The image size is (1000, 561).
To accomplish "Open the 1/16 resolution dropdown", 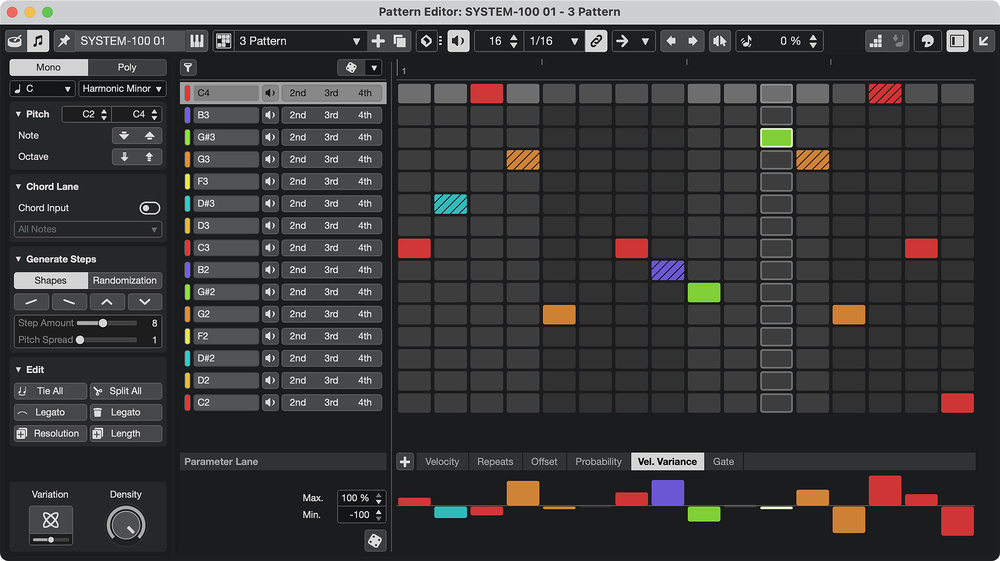I will pos(553,41).
